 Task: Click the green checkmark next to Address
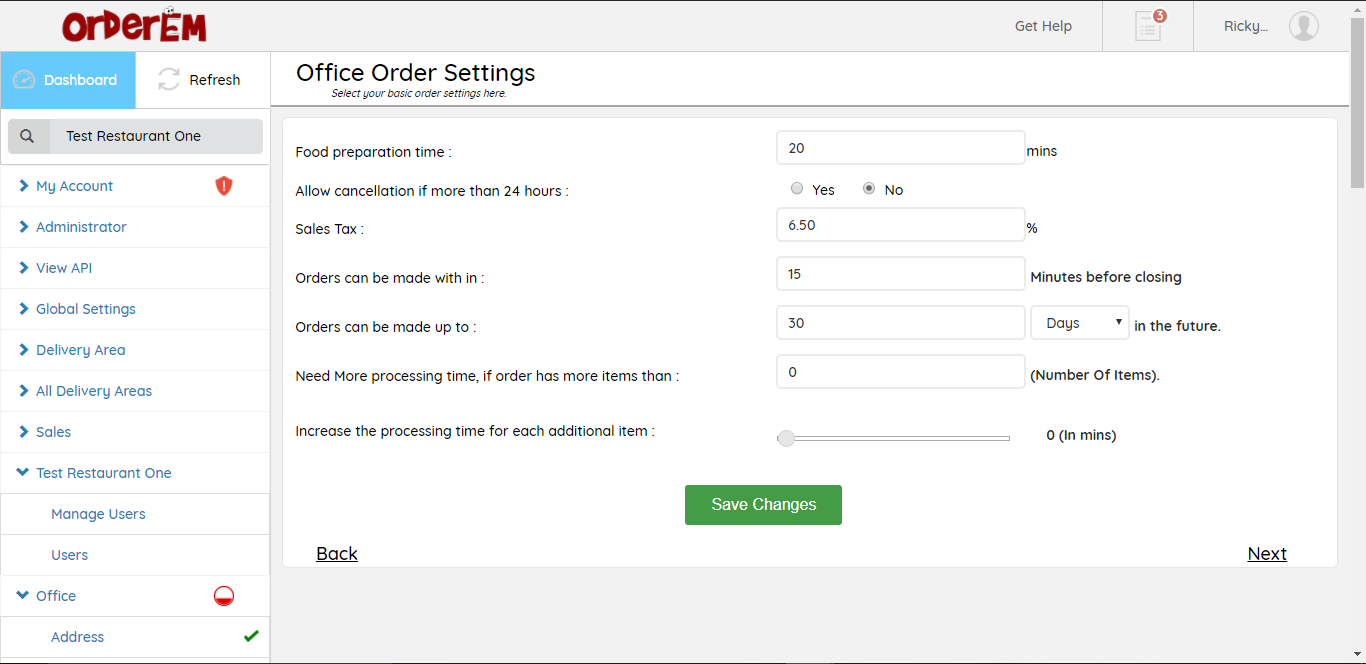pyautogui.click(x=251, y=636)
